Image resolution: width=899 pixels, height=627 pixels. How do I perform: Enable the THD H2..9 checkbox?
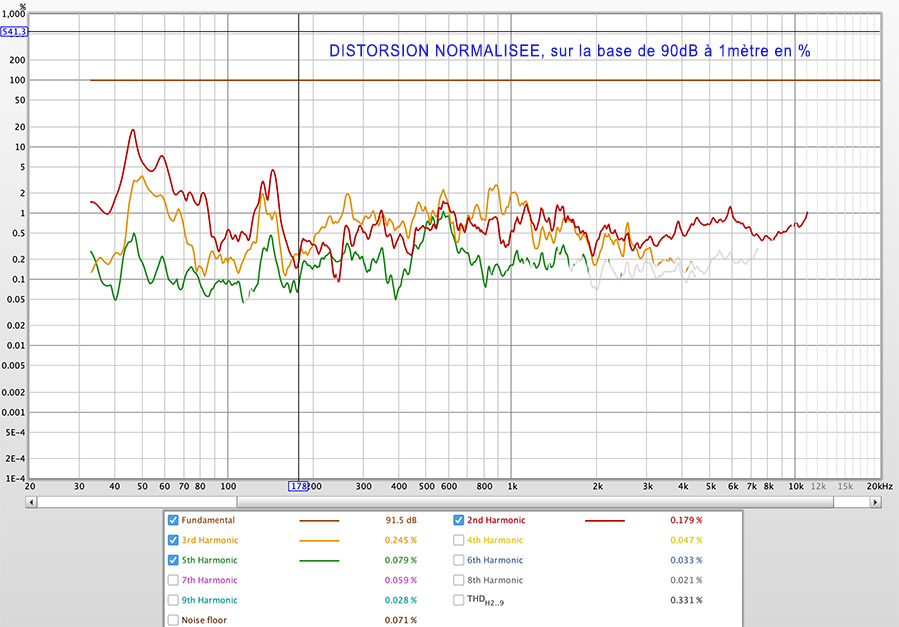pos(458,600)
